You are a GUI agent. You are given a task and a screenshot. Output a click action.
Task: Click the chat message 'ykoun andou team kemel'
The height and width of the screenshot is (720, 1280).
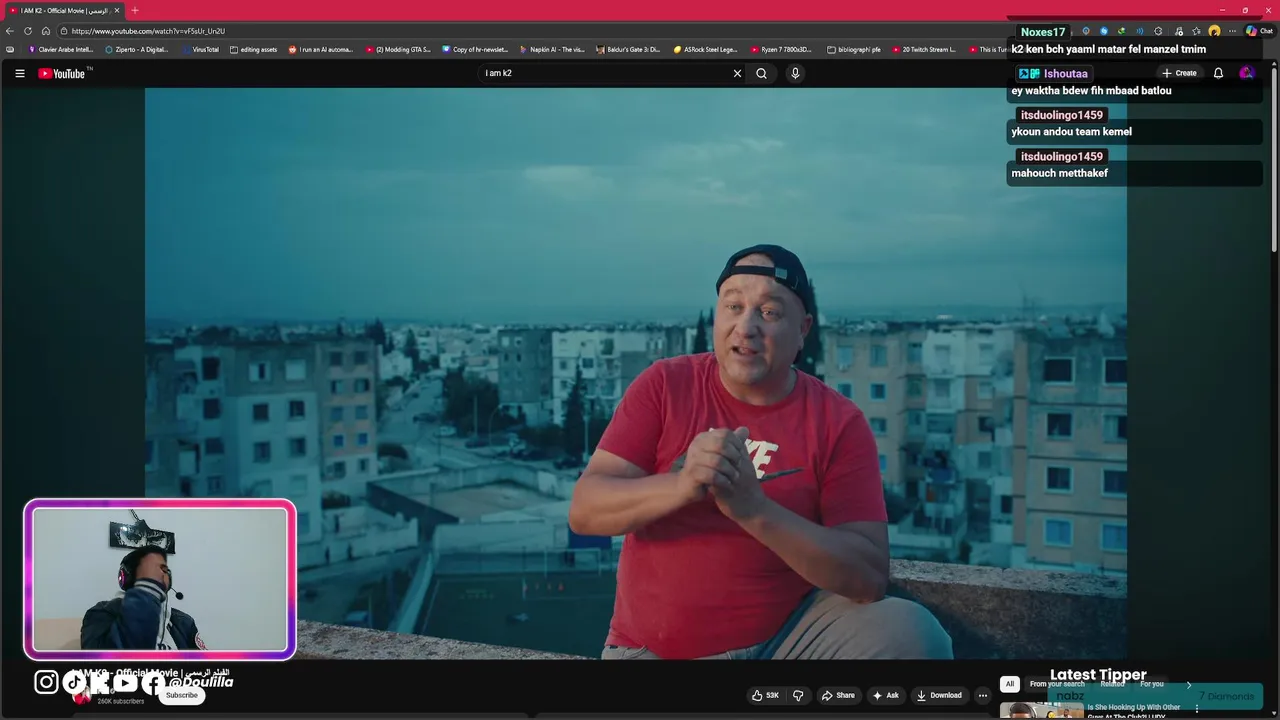1071,131
